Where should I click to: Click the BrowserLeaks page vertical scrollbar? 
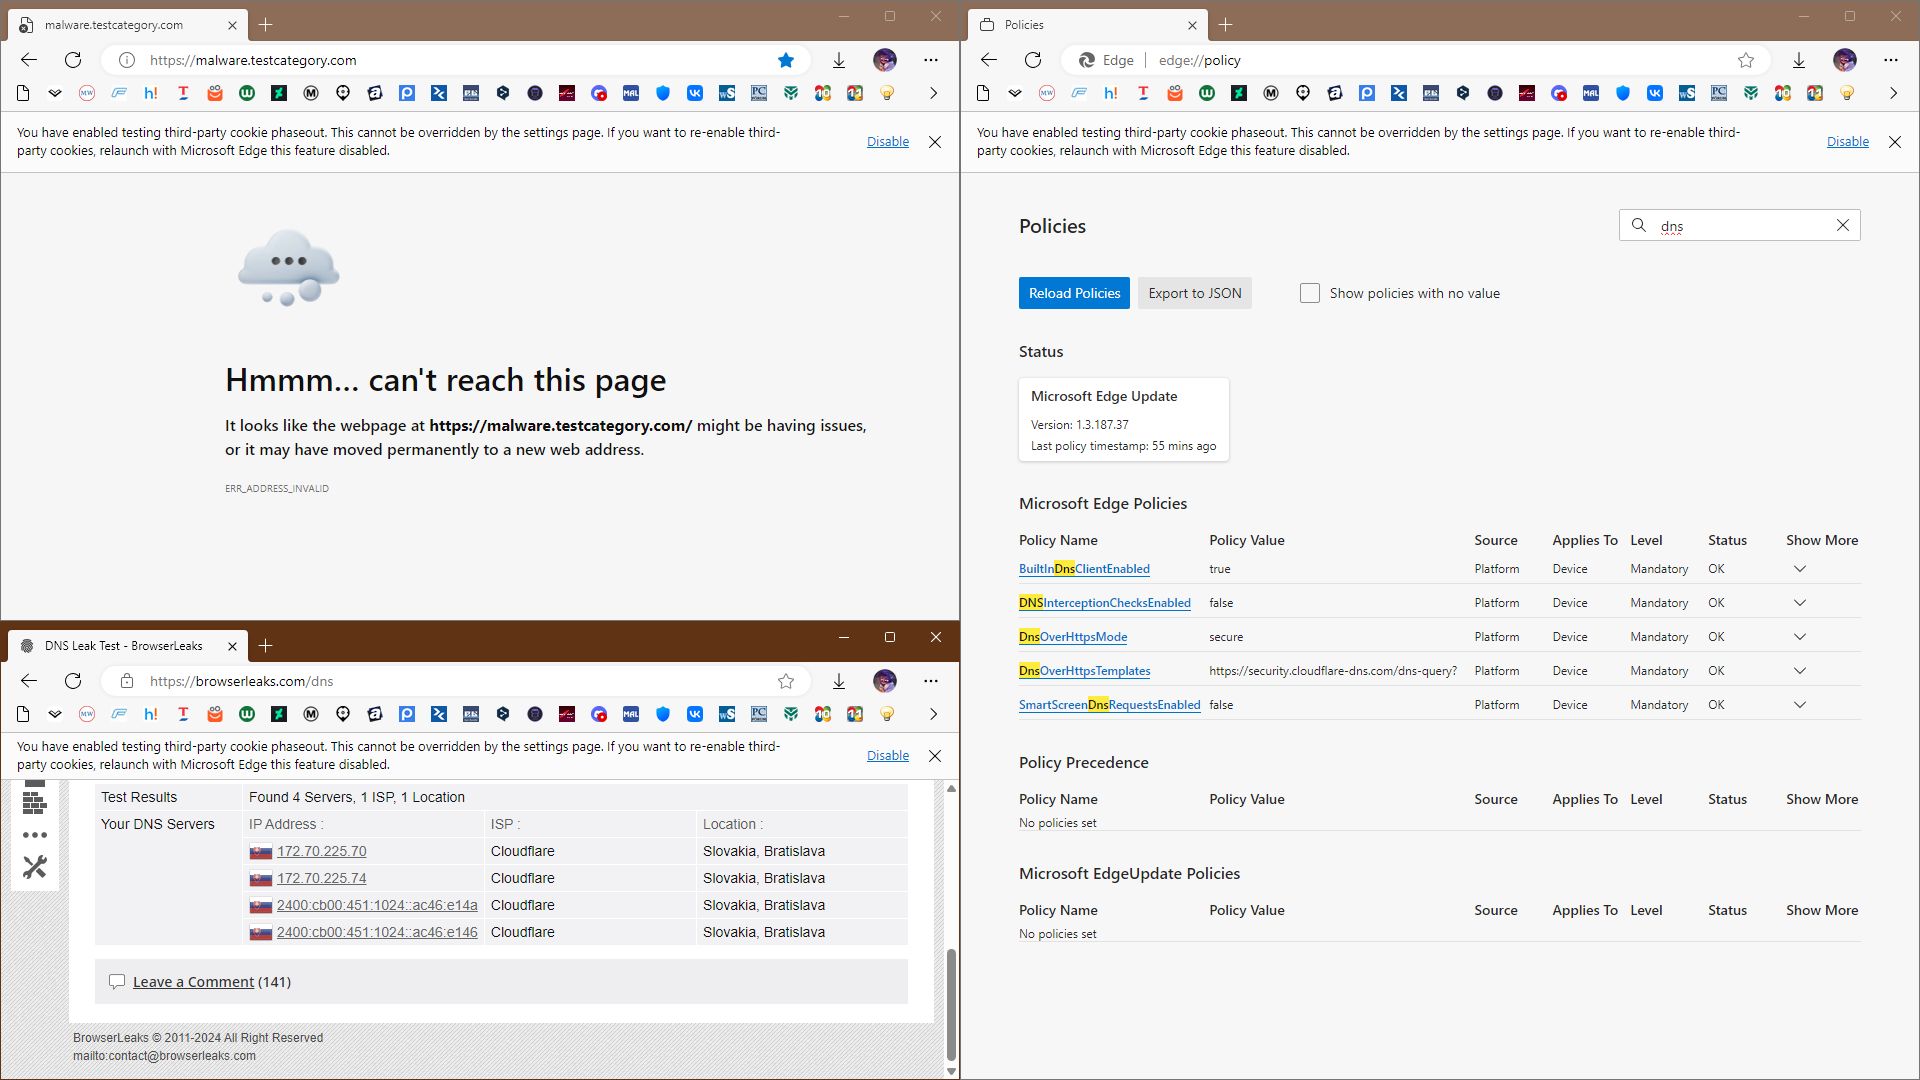(x=951, y=1005)
